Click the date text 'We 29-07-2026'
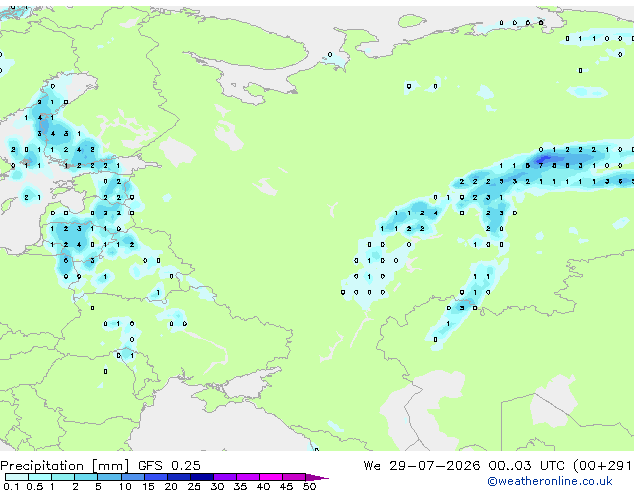Viewport: 634px width, 490px height. click(422, 466)
